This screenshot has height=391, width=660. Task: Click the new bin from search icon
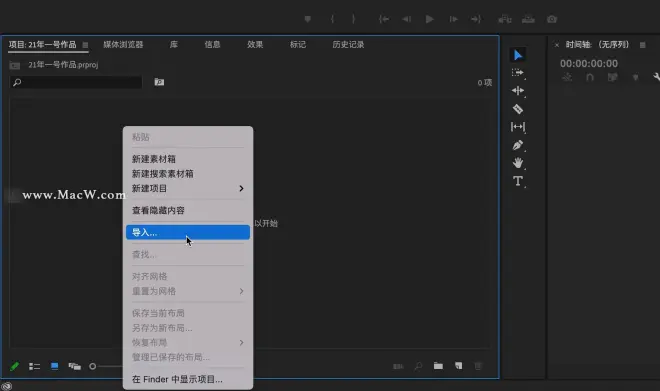pos(159,82)
